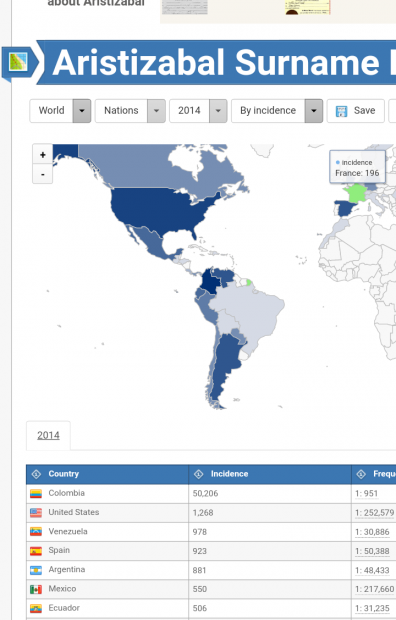Click Mexico on the map
The width and height of the screenshot is (396, 620).
pyautogui.click(x=152, y=243)
